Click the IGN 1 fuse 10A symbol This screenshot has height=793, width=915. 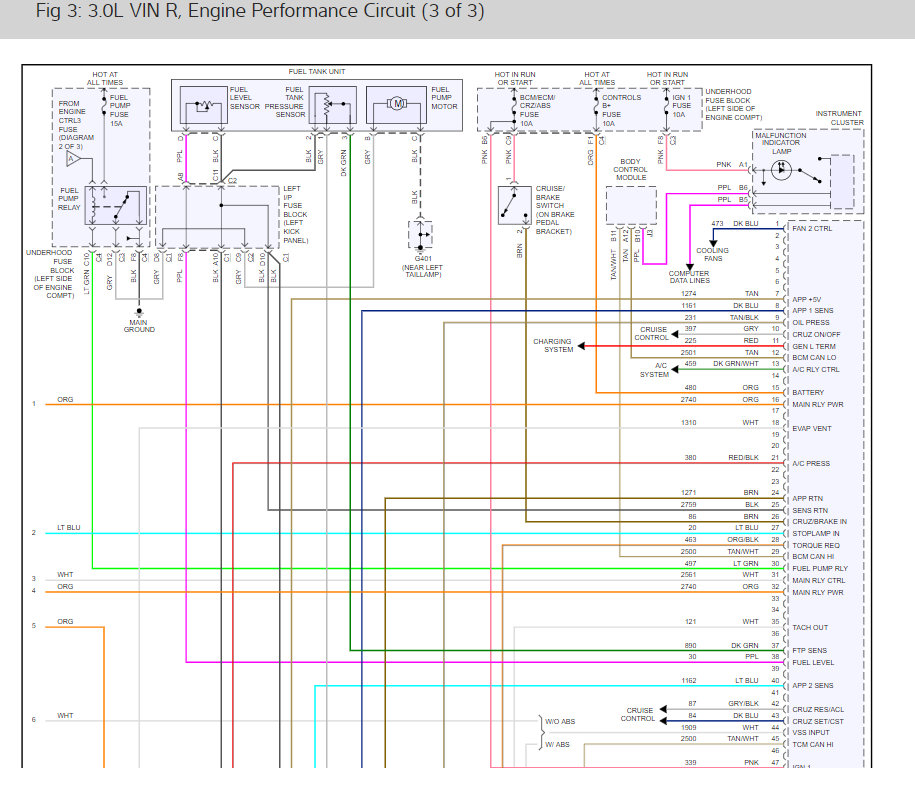[666, 104]
